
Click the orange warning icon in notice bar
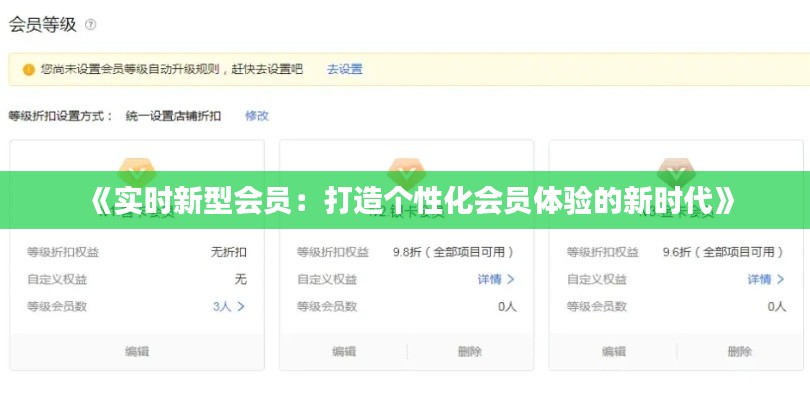pyautogui.click(x=29, y=70)
